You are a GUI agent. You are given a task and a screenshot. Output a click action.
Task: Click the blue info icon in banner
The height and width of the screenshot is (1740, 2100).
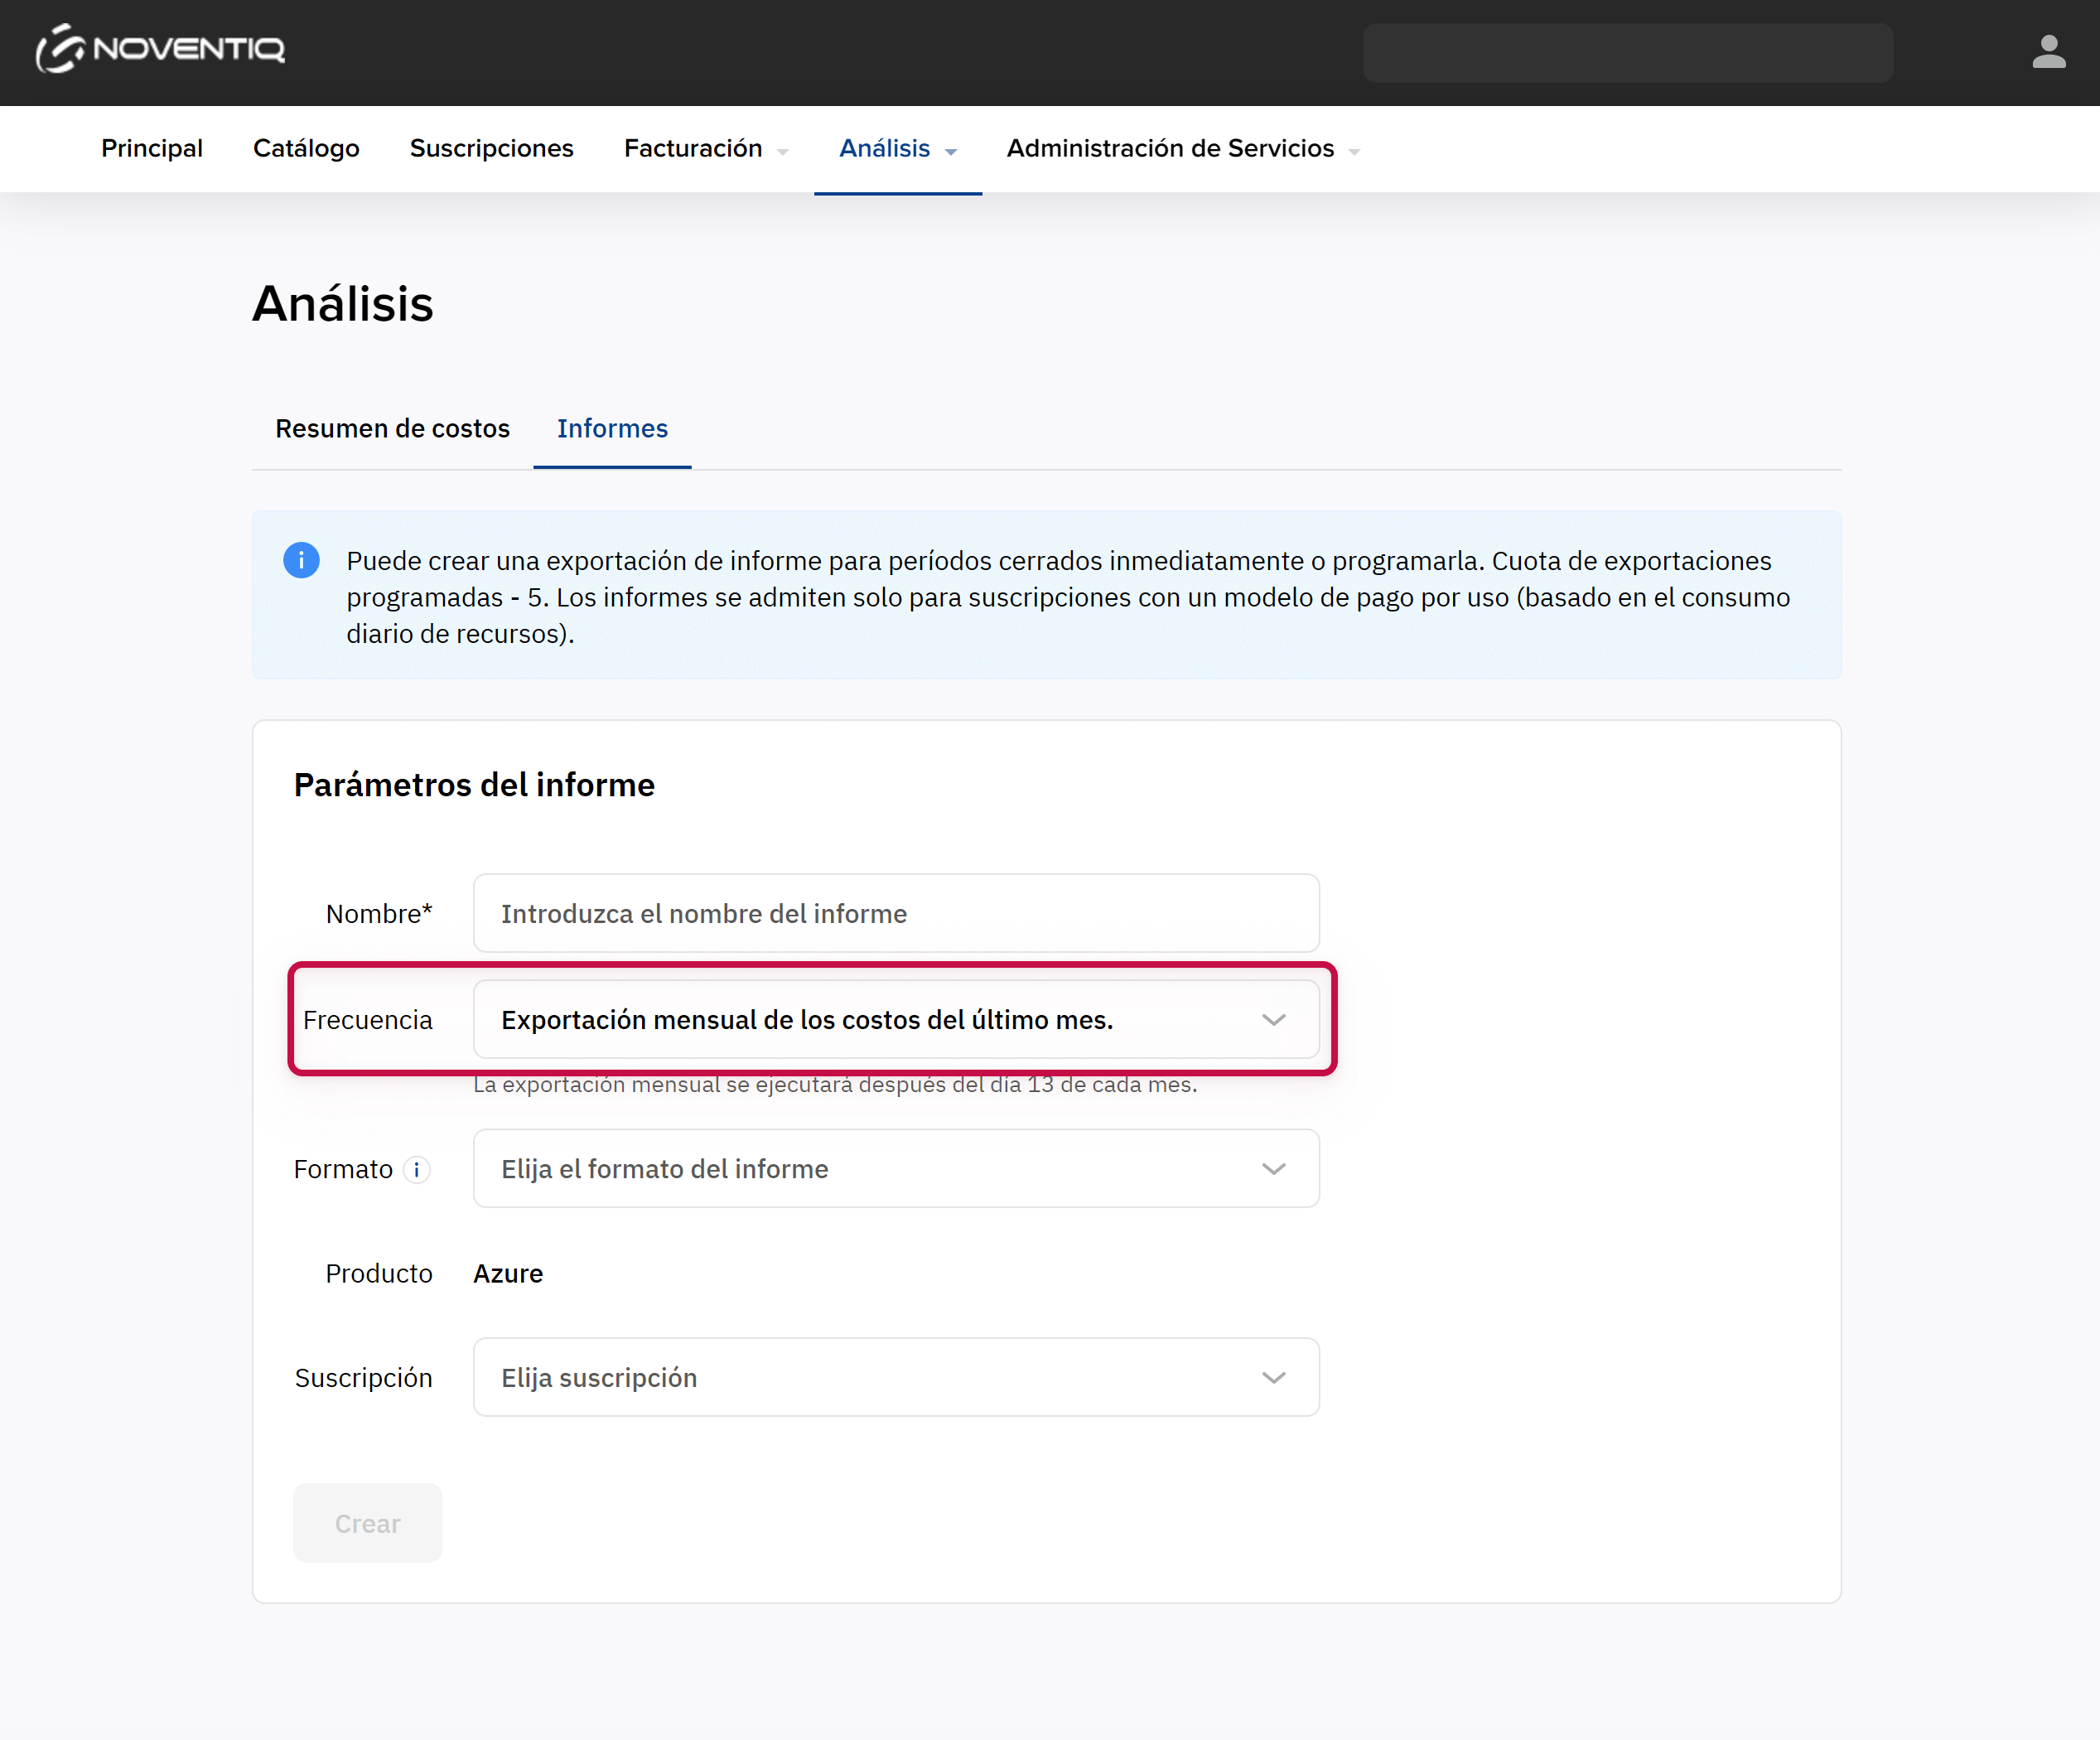pyautogui.click(x=301, y=560)
